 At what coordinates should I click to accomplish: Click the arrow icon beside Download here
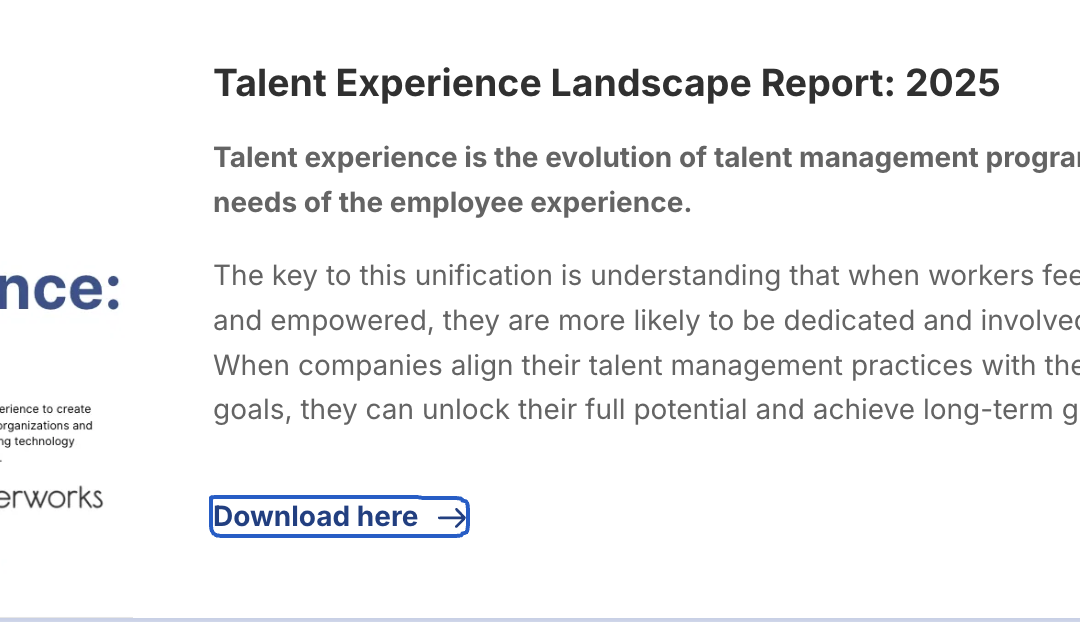pyautogui.click(x=453, y=517)
